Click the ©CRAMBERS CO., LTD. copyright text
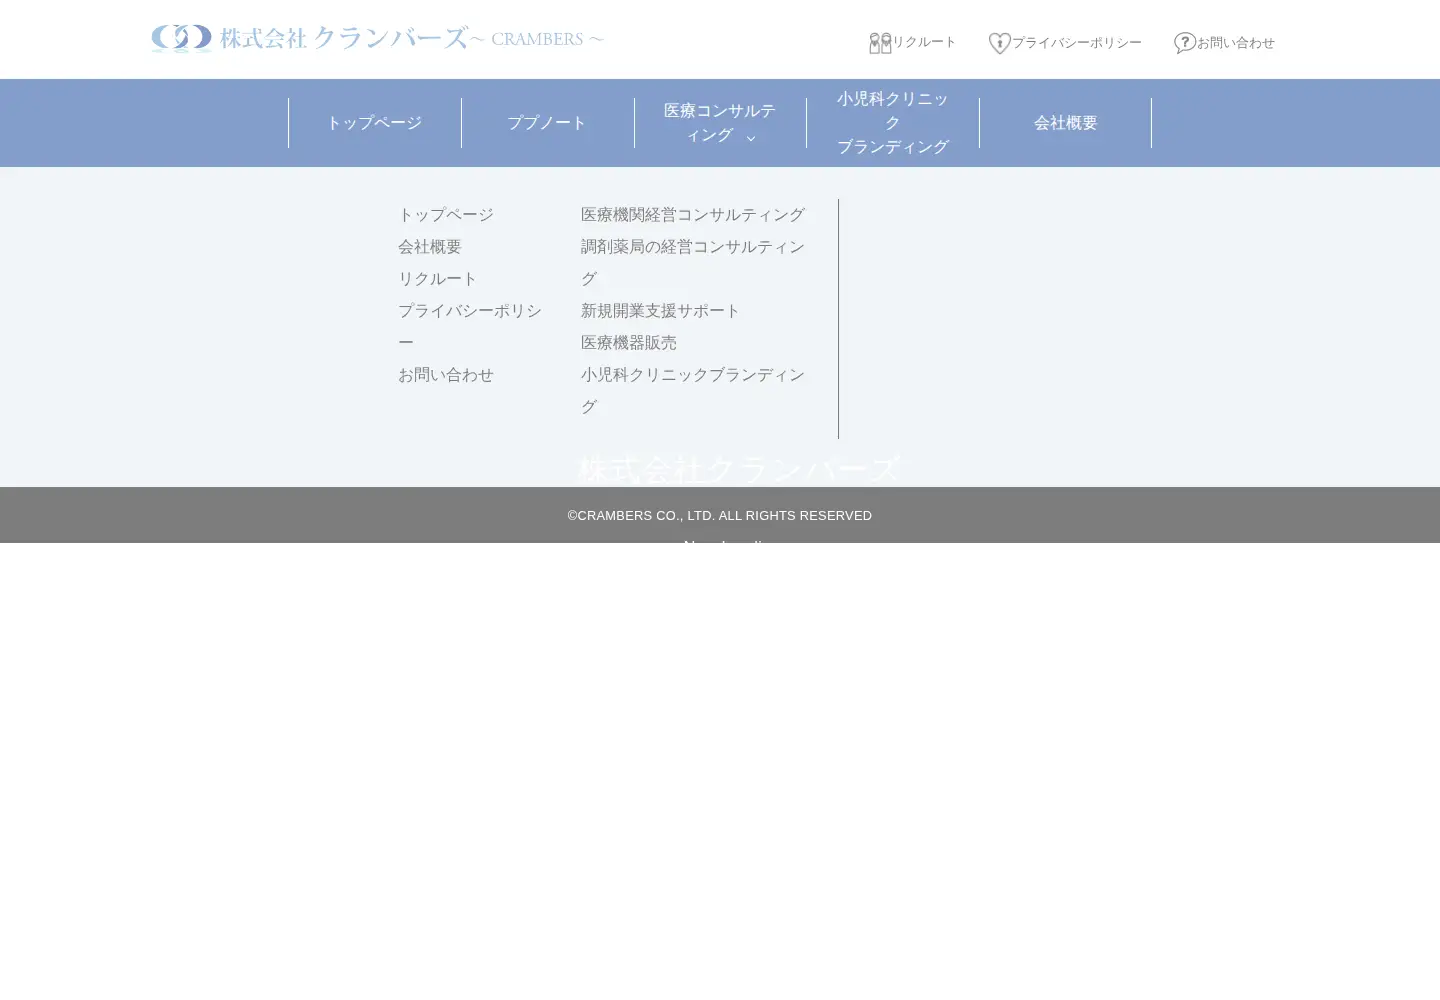The width and height of the screenshot is (1440, 1000). pos(720,516)
